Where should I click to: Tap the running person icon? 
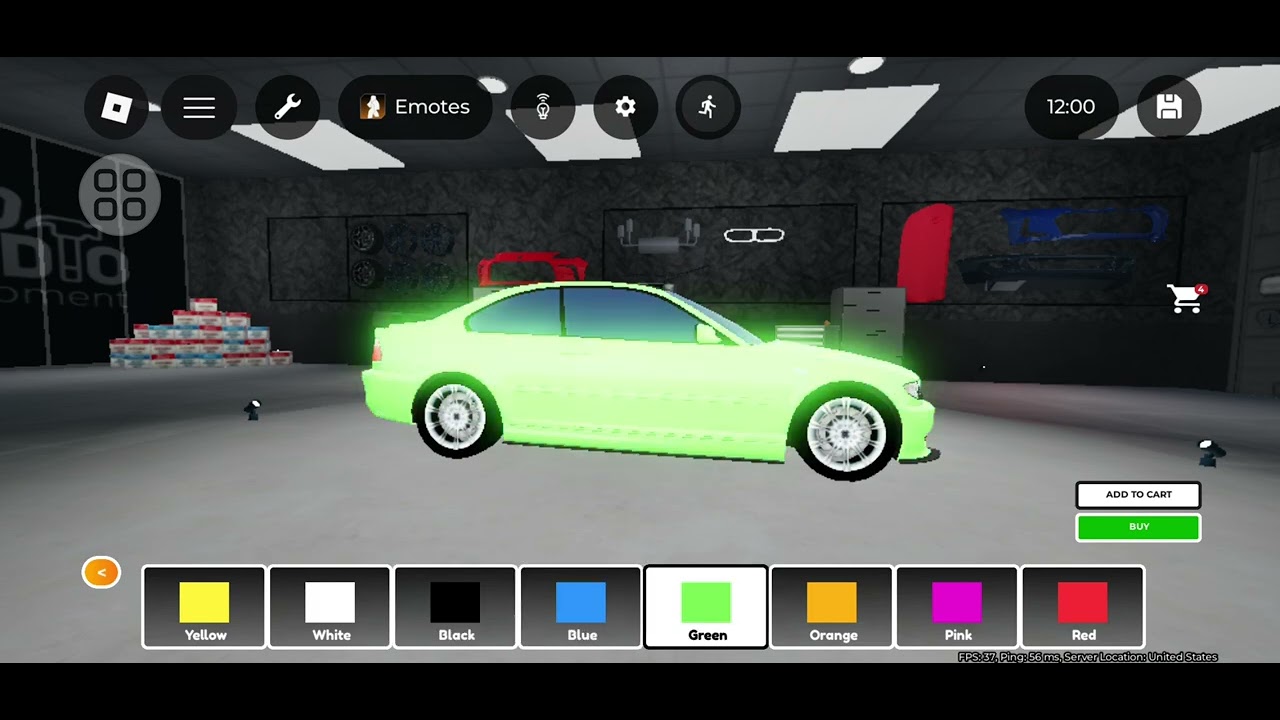708,107
